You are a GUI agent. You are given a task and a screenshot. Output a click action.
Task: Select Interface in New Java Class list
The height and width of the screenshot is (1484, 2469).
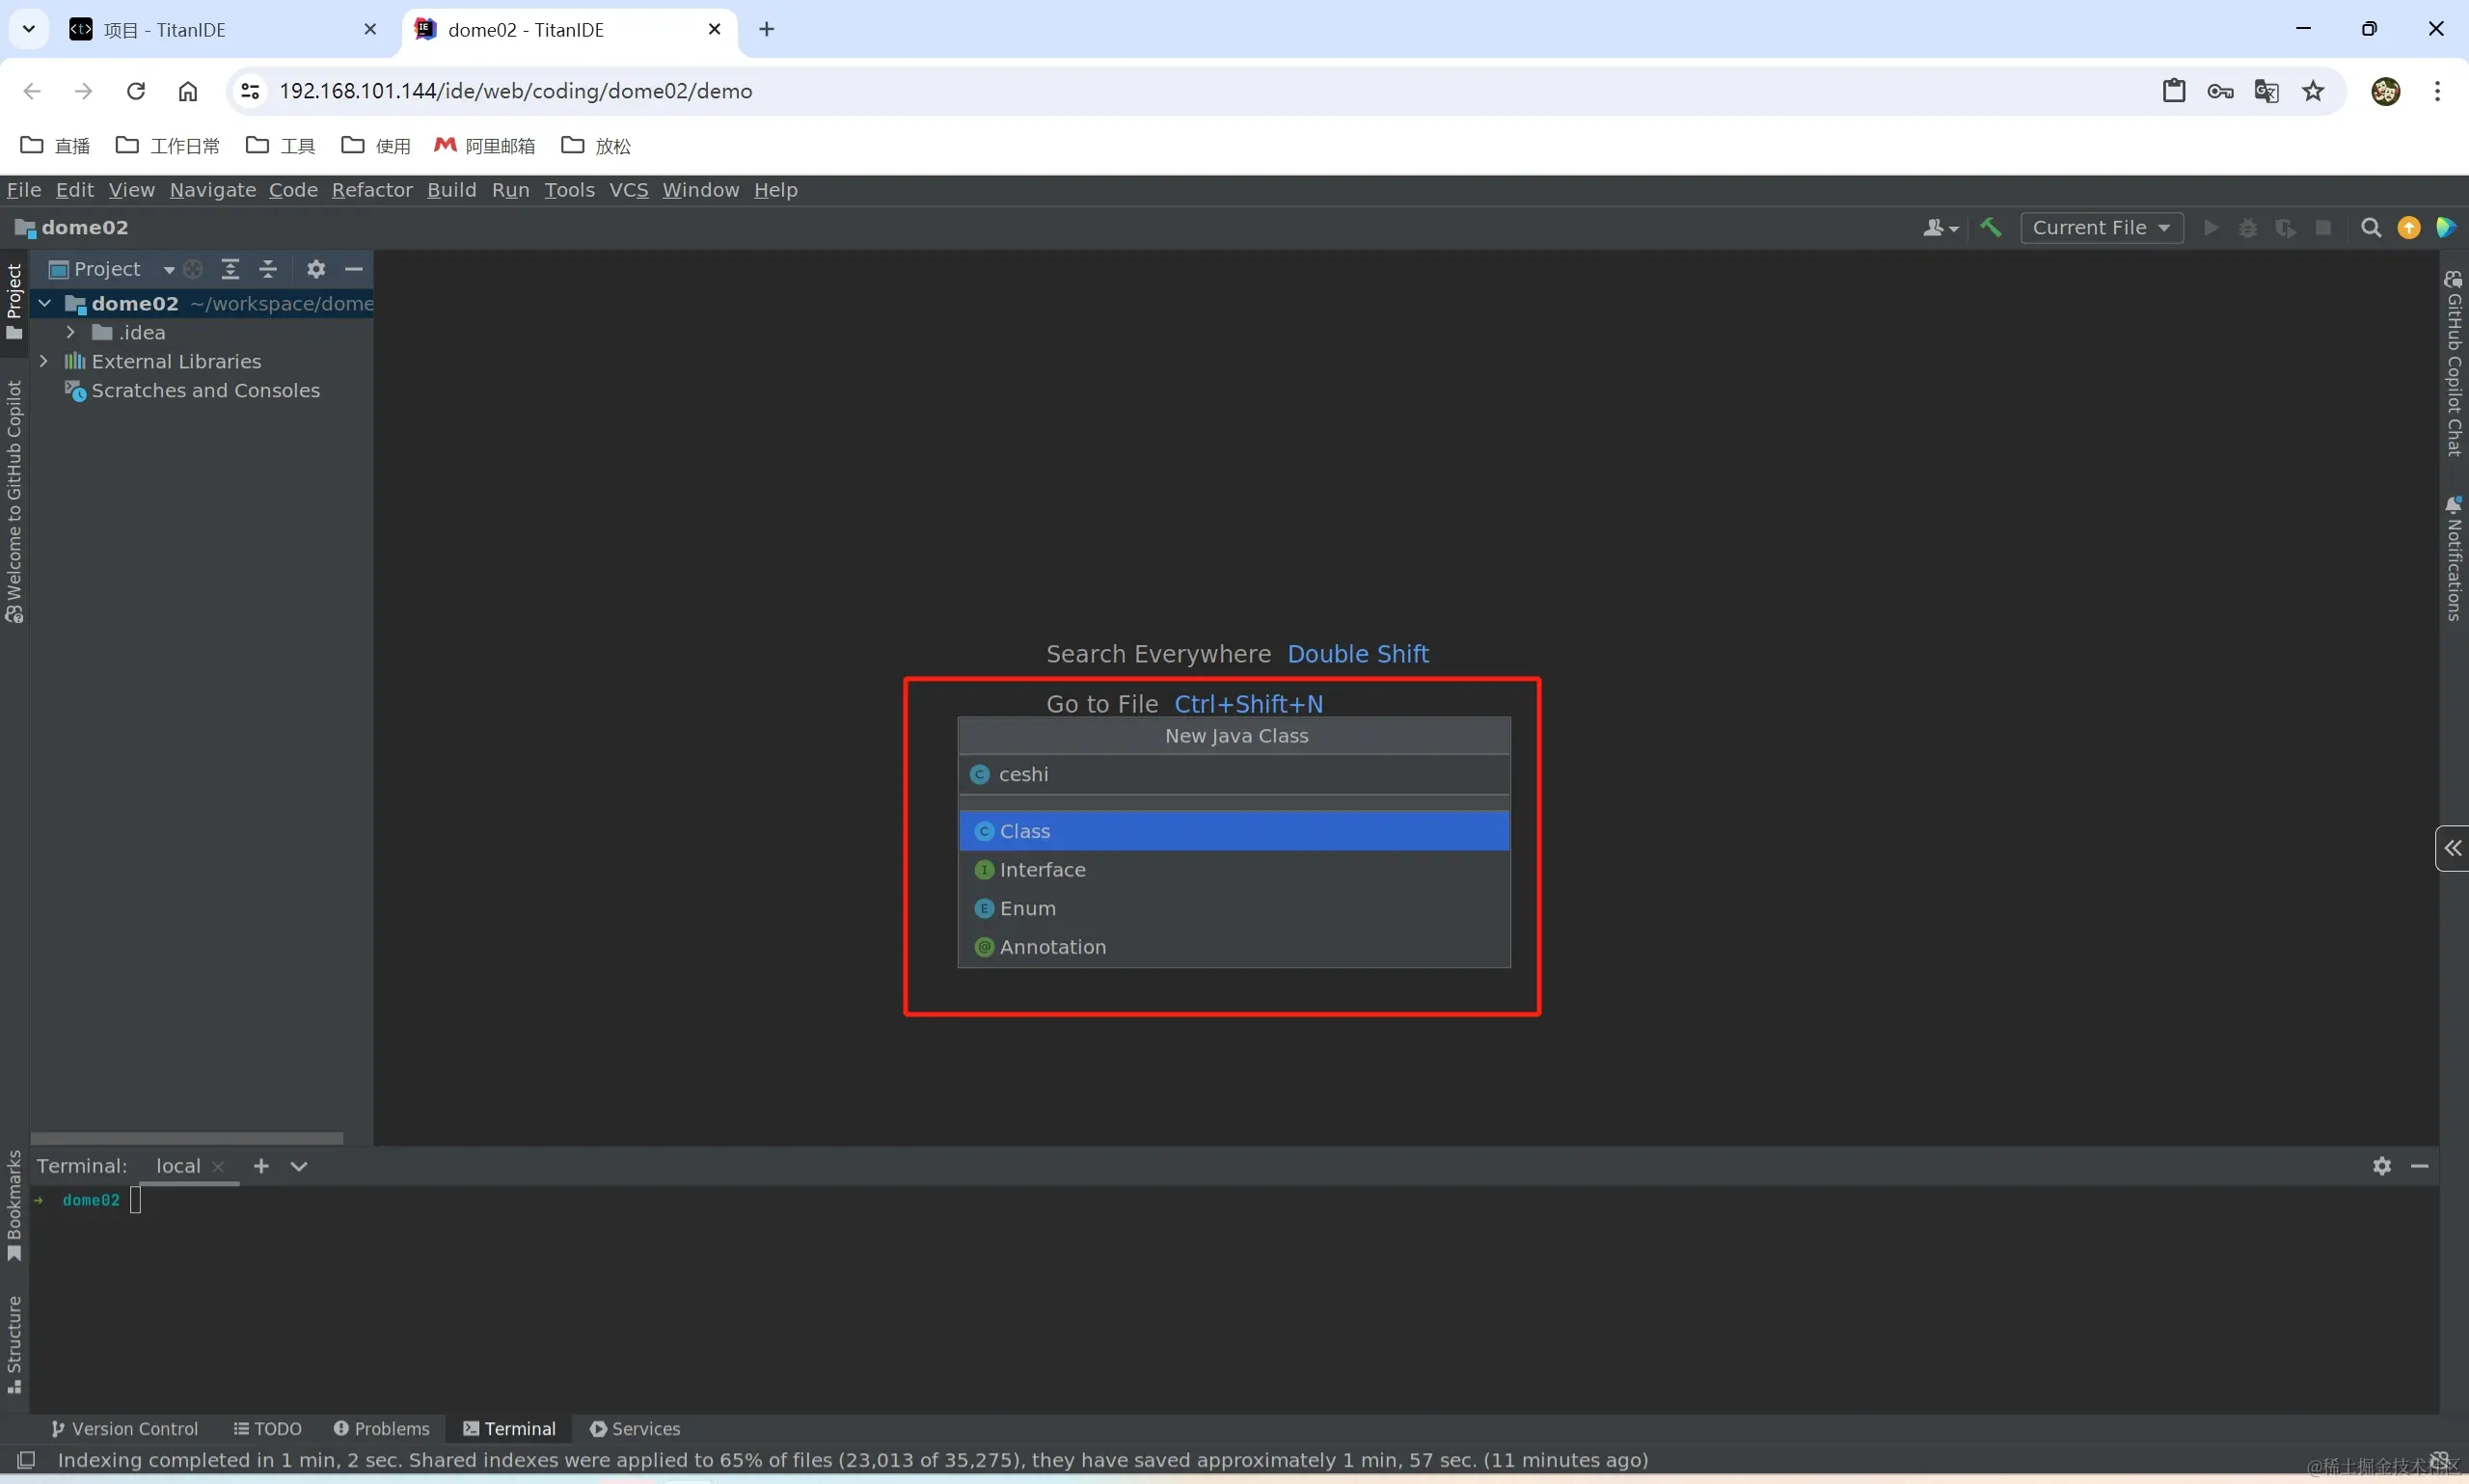(1042, 870)
